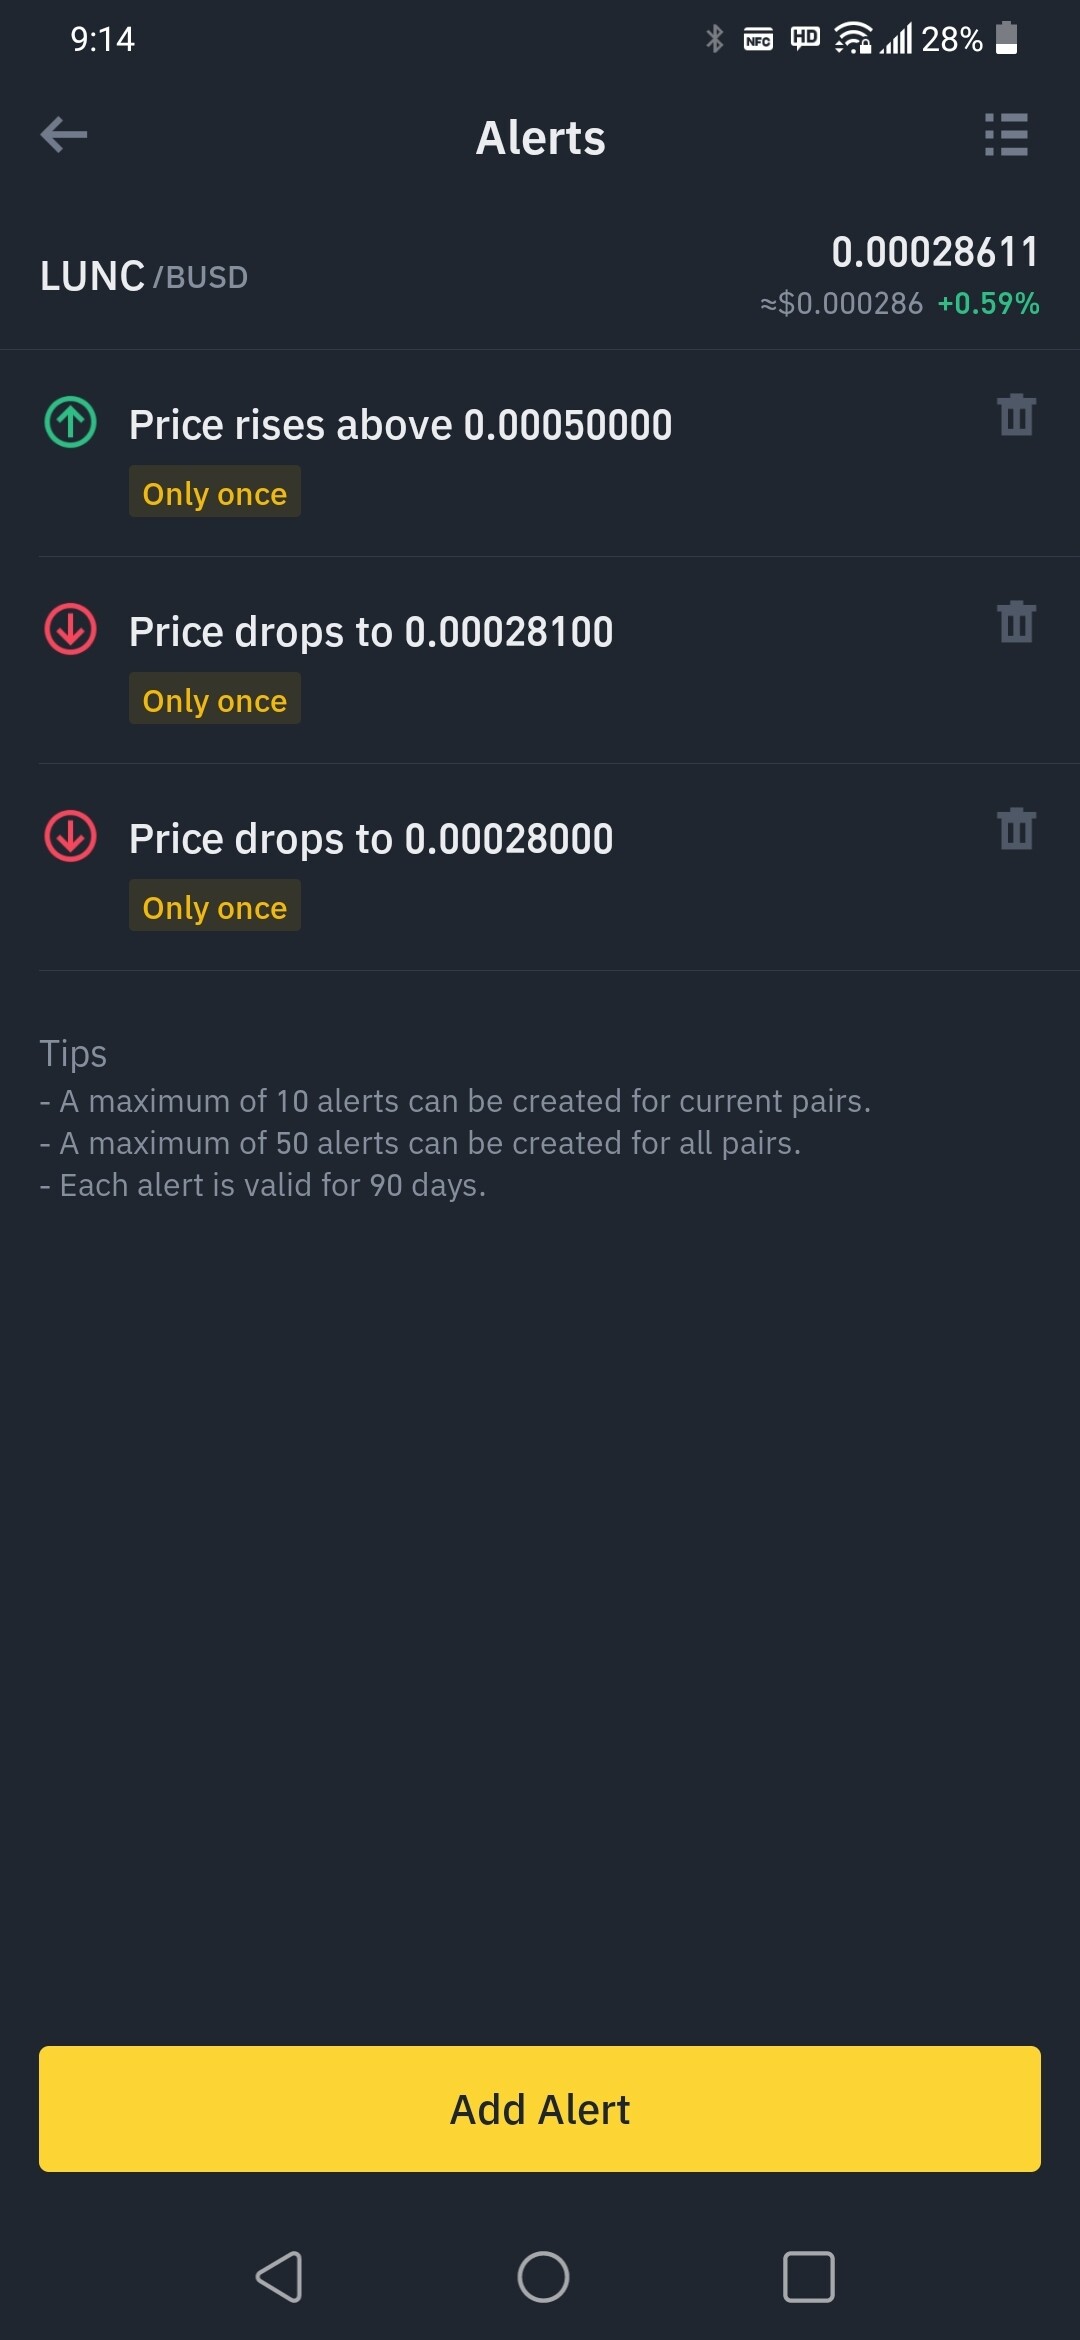Tap Only once tag on 0.00028000 alert

tap(215, 907)
